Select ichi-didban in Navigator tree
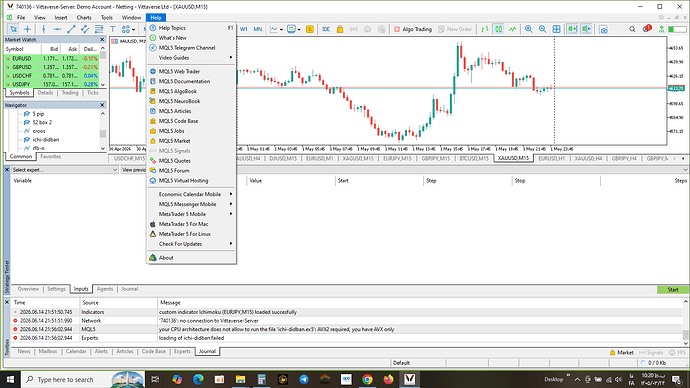The image size is (690, 388). [x=46, y=139]
